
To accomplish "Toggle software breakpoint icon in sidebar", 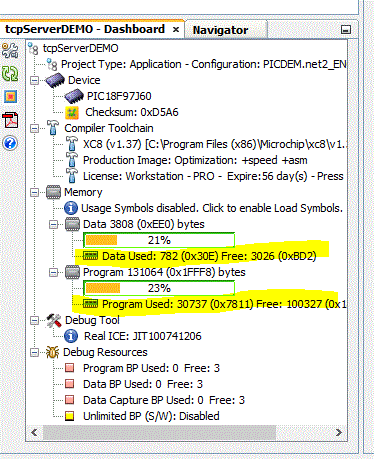I will coord(10,97).
